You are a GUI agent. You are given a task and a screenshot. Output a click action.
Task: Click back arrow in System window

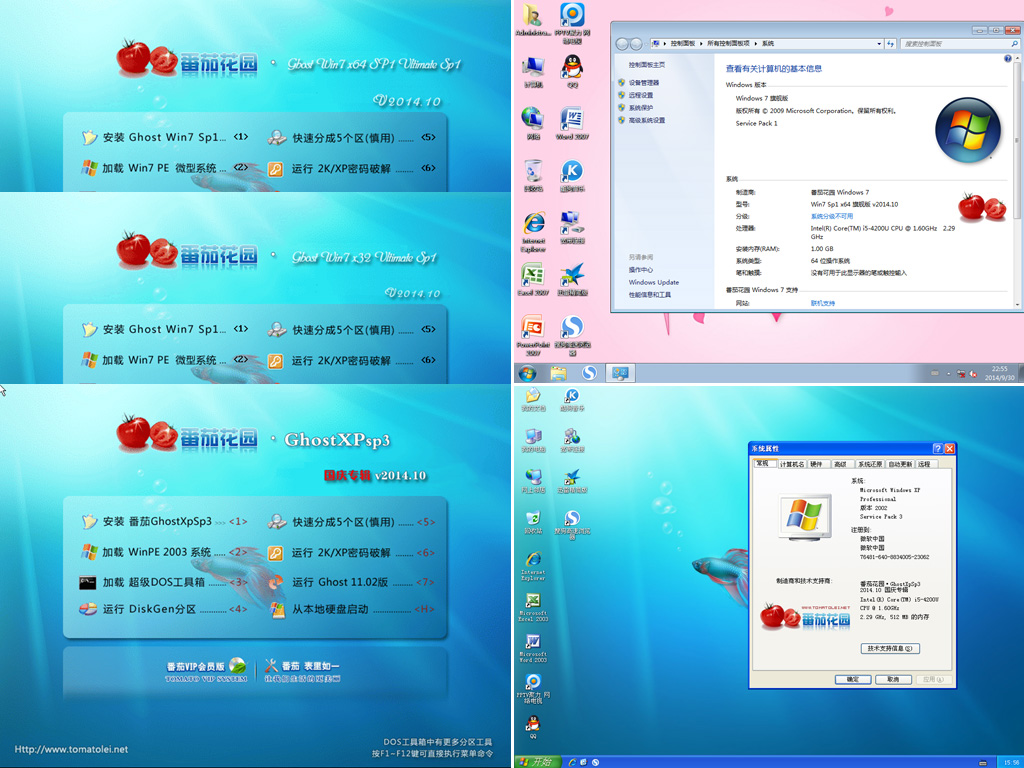click(622, 44)
